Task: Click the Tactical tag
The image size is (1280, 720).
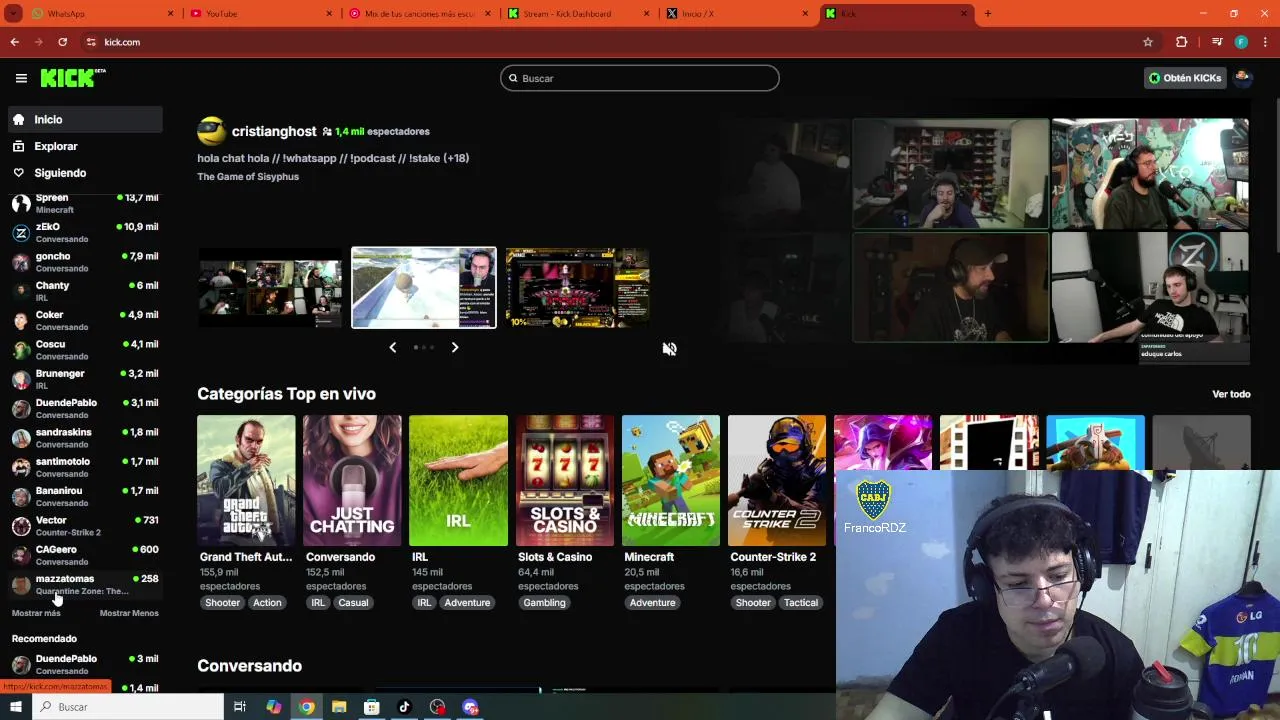Action: 801,603
